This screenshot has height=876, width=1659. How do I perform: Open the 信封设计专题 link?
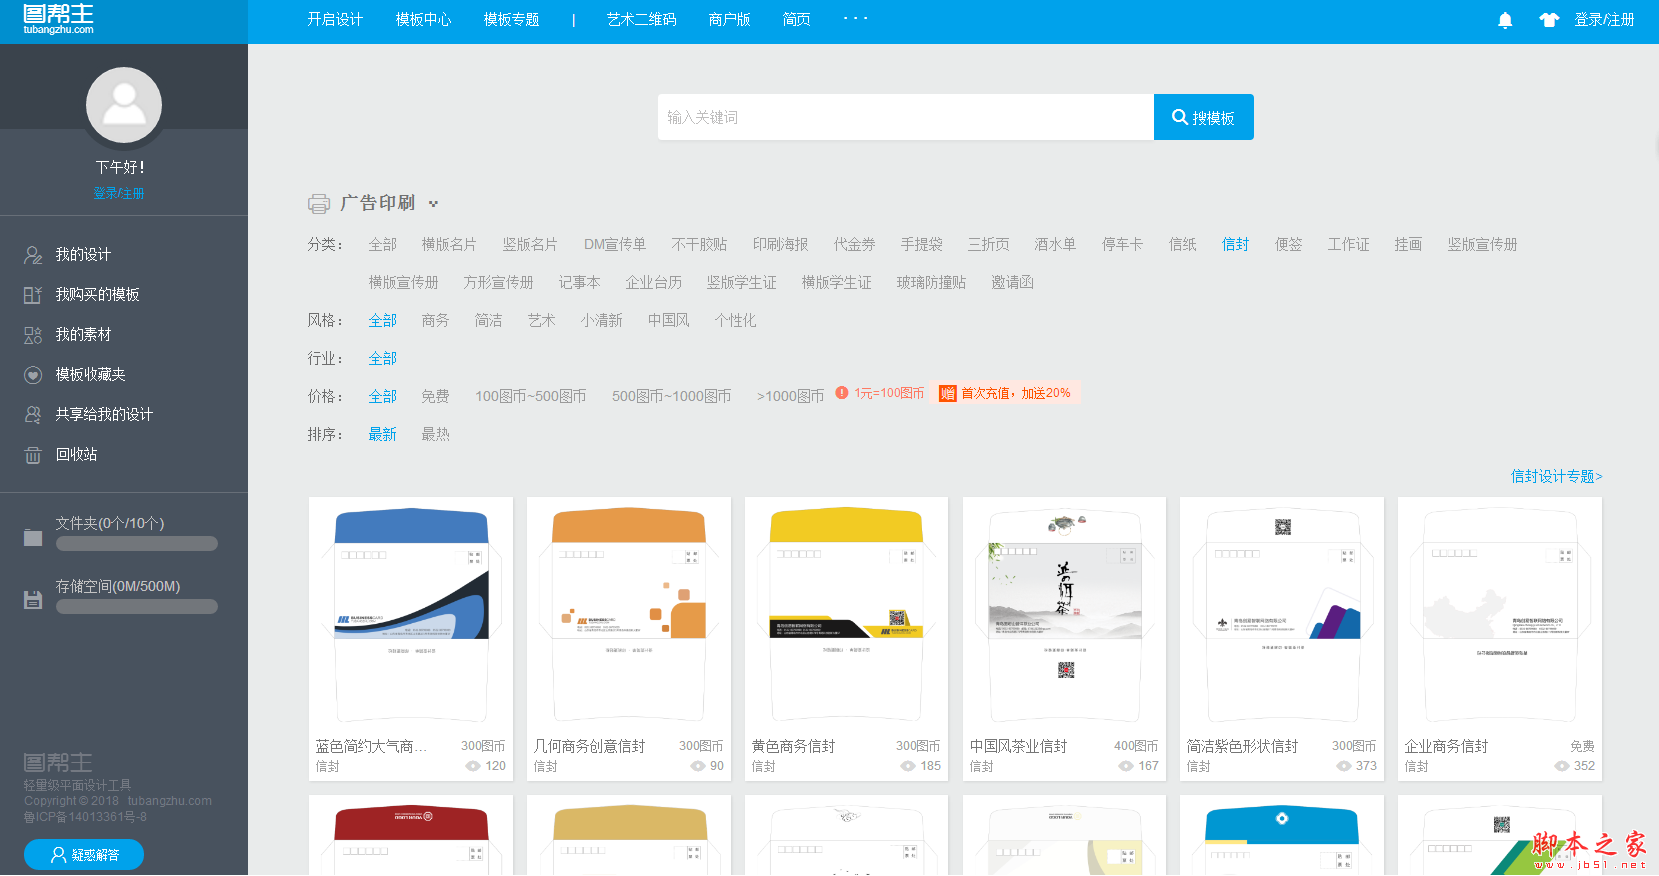pos(1556,477)
